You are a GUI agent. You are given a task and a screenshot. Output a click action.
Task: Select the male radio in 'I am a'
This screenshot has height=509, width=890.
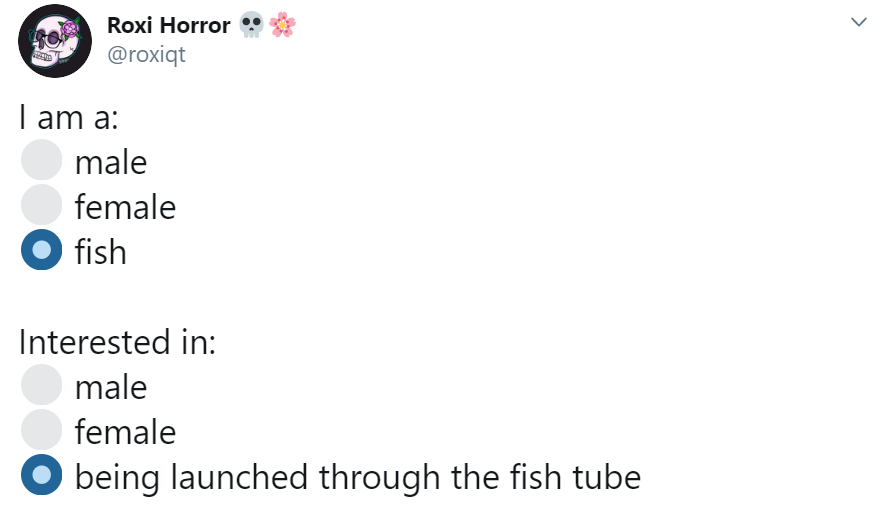click(x=41, y=159)
